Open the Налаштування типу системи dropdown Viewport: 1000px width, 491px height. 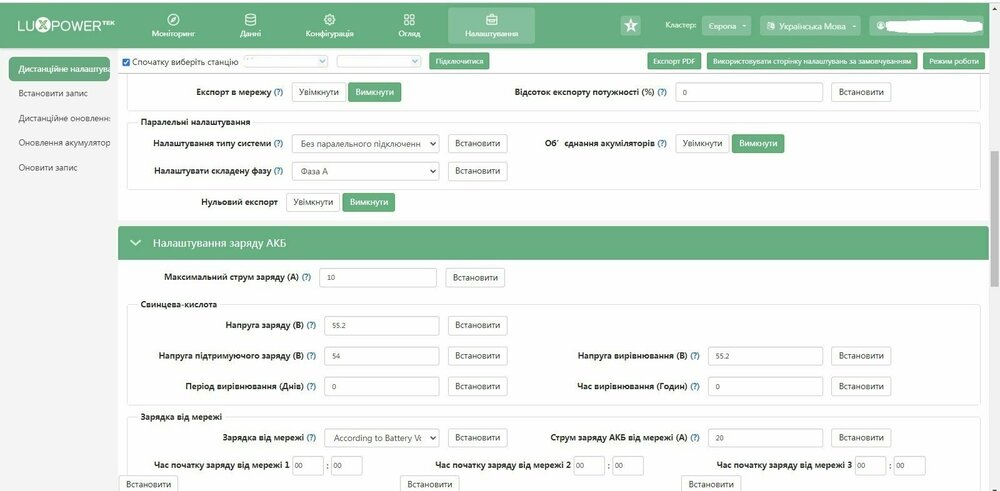click(366, 144)
